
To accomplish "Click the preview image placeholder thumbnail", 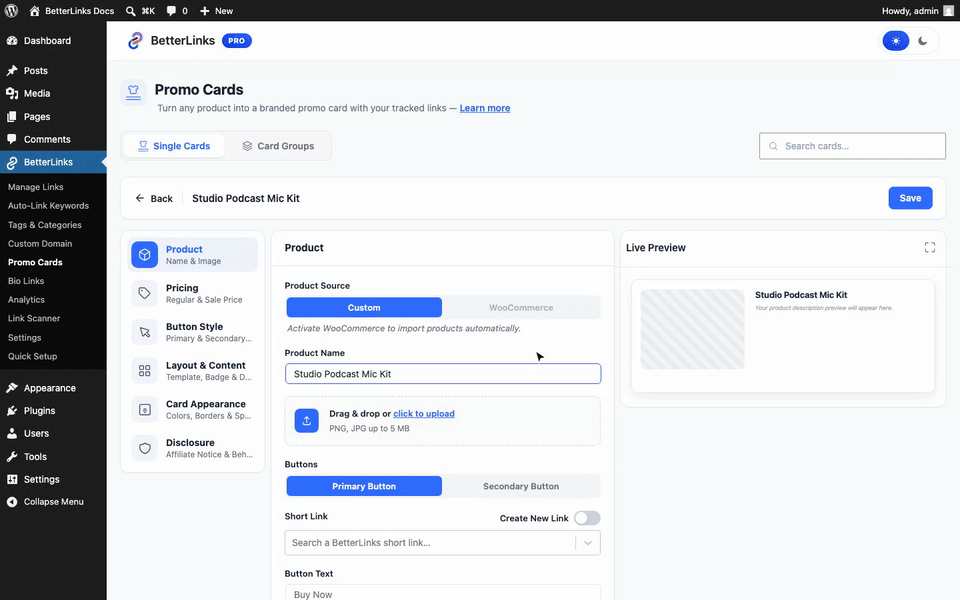I will tap(692, 329).
